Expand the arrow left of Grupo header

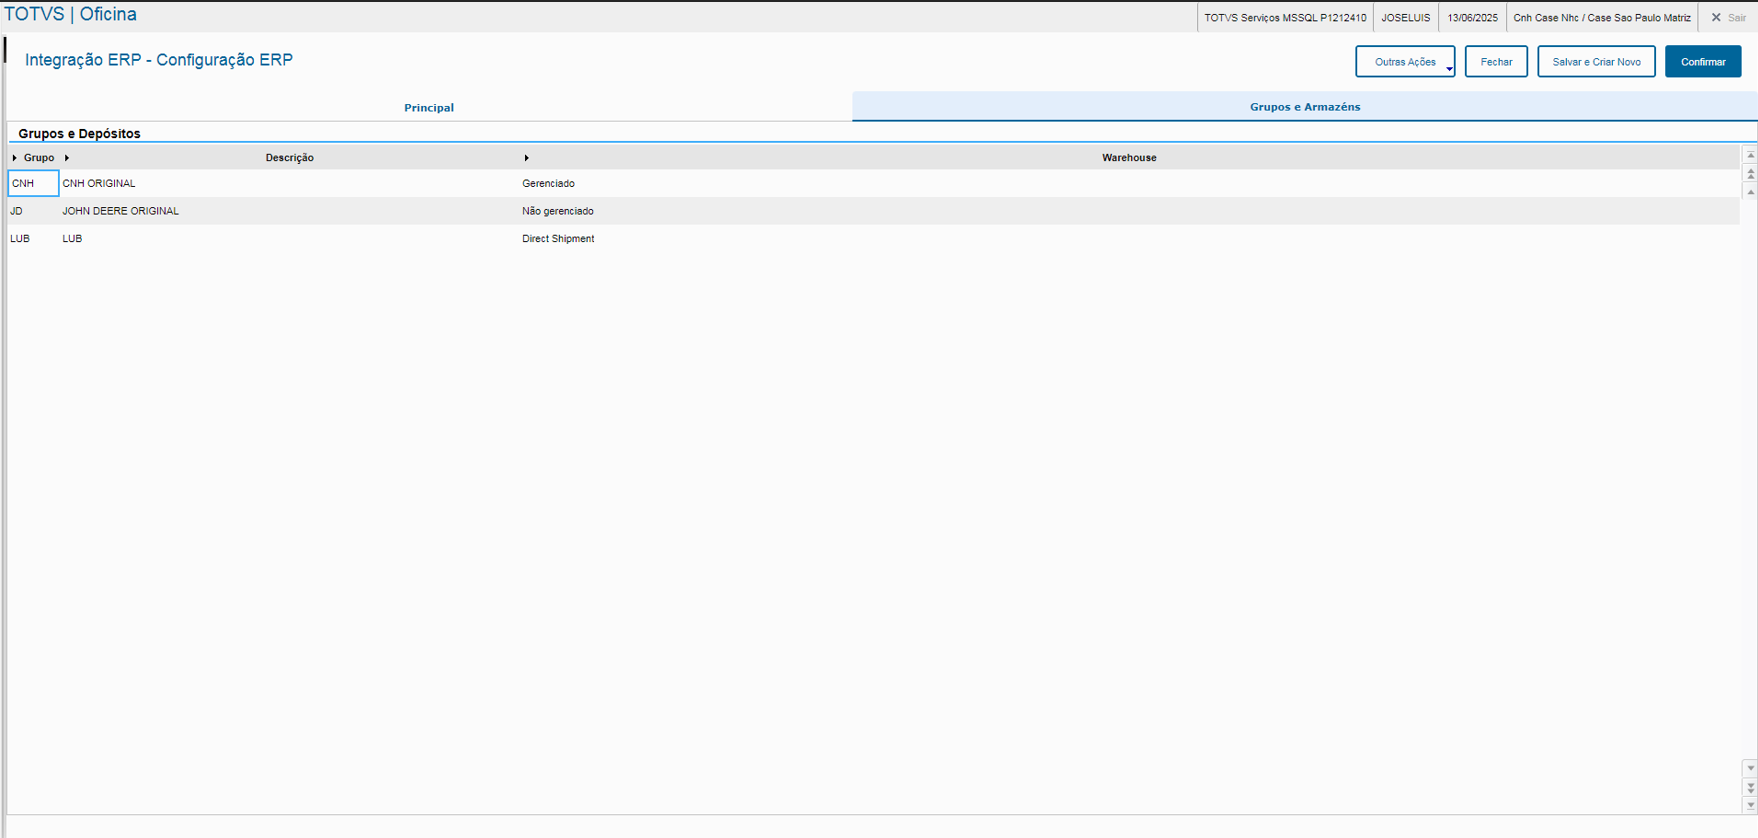(15, 158)
